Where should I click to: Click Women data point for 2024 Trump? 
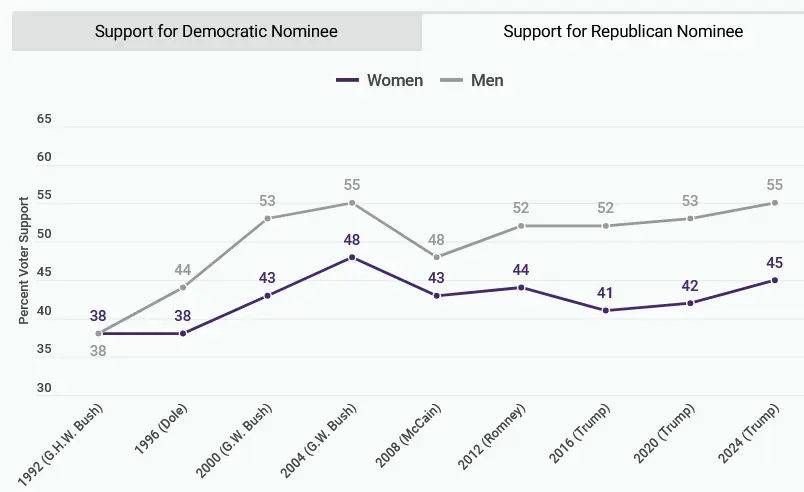774,280
